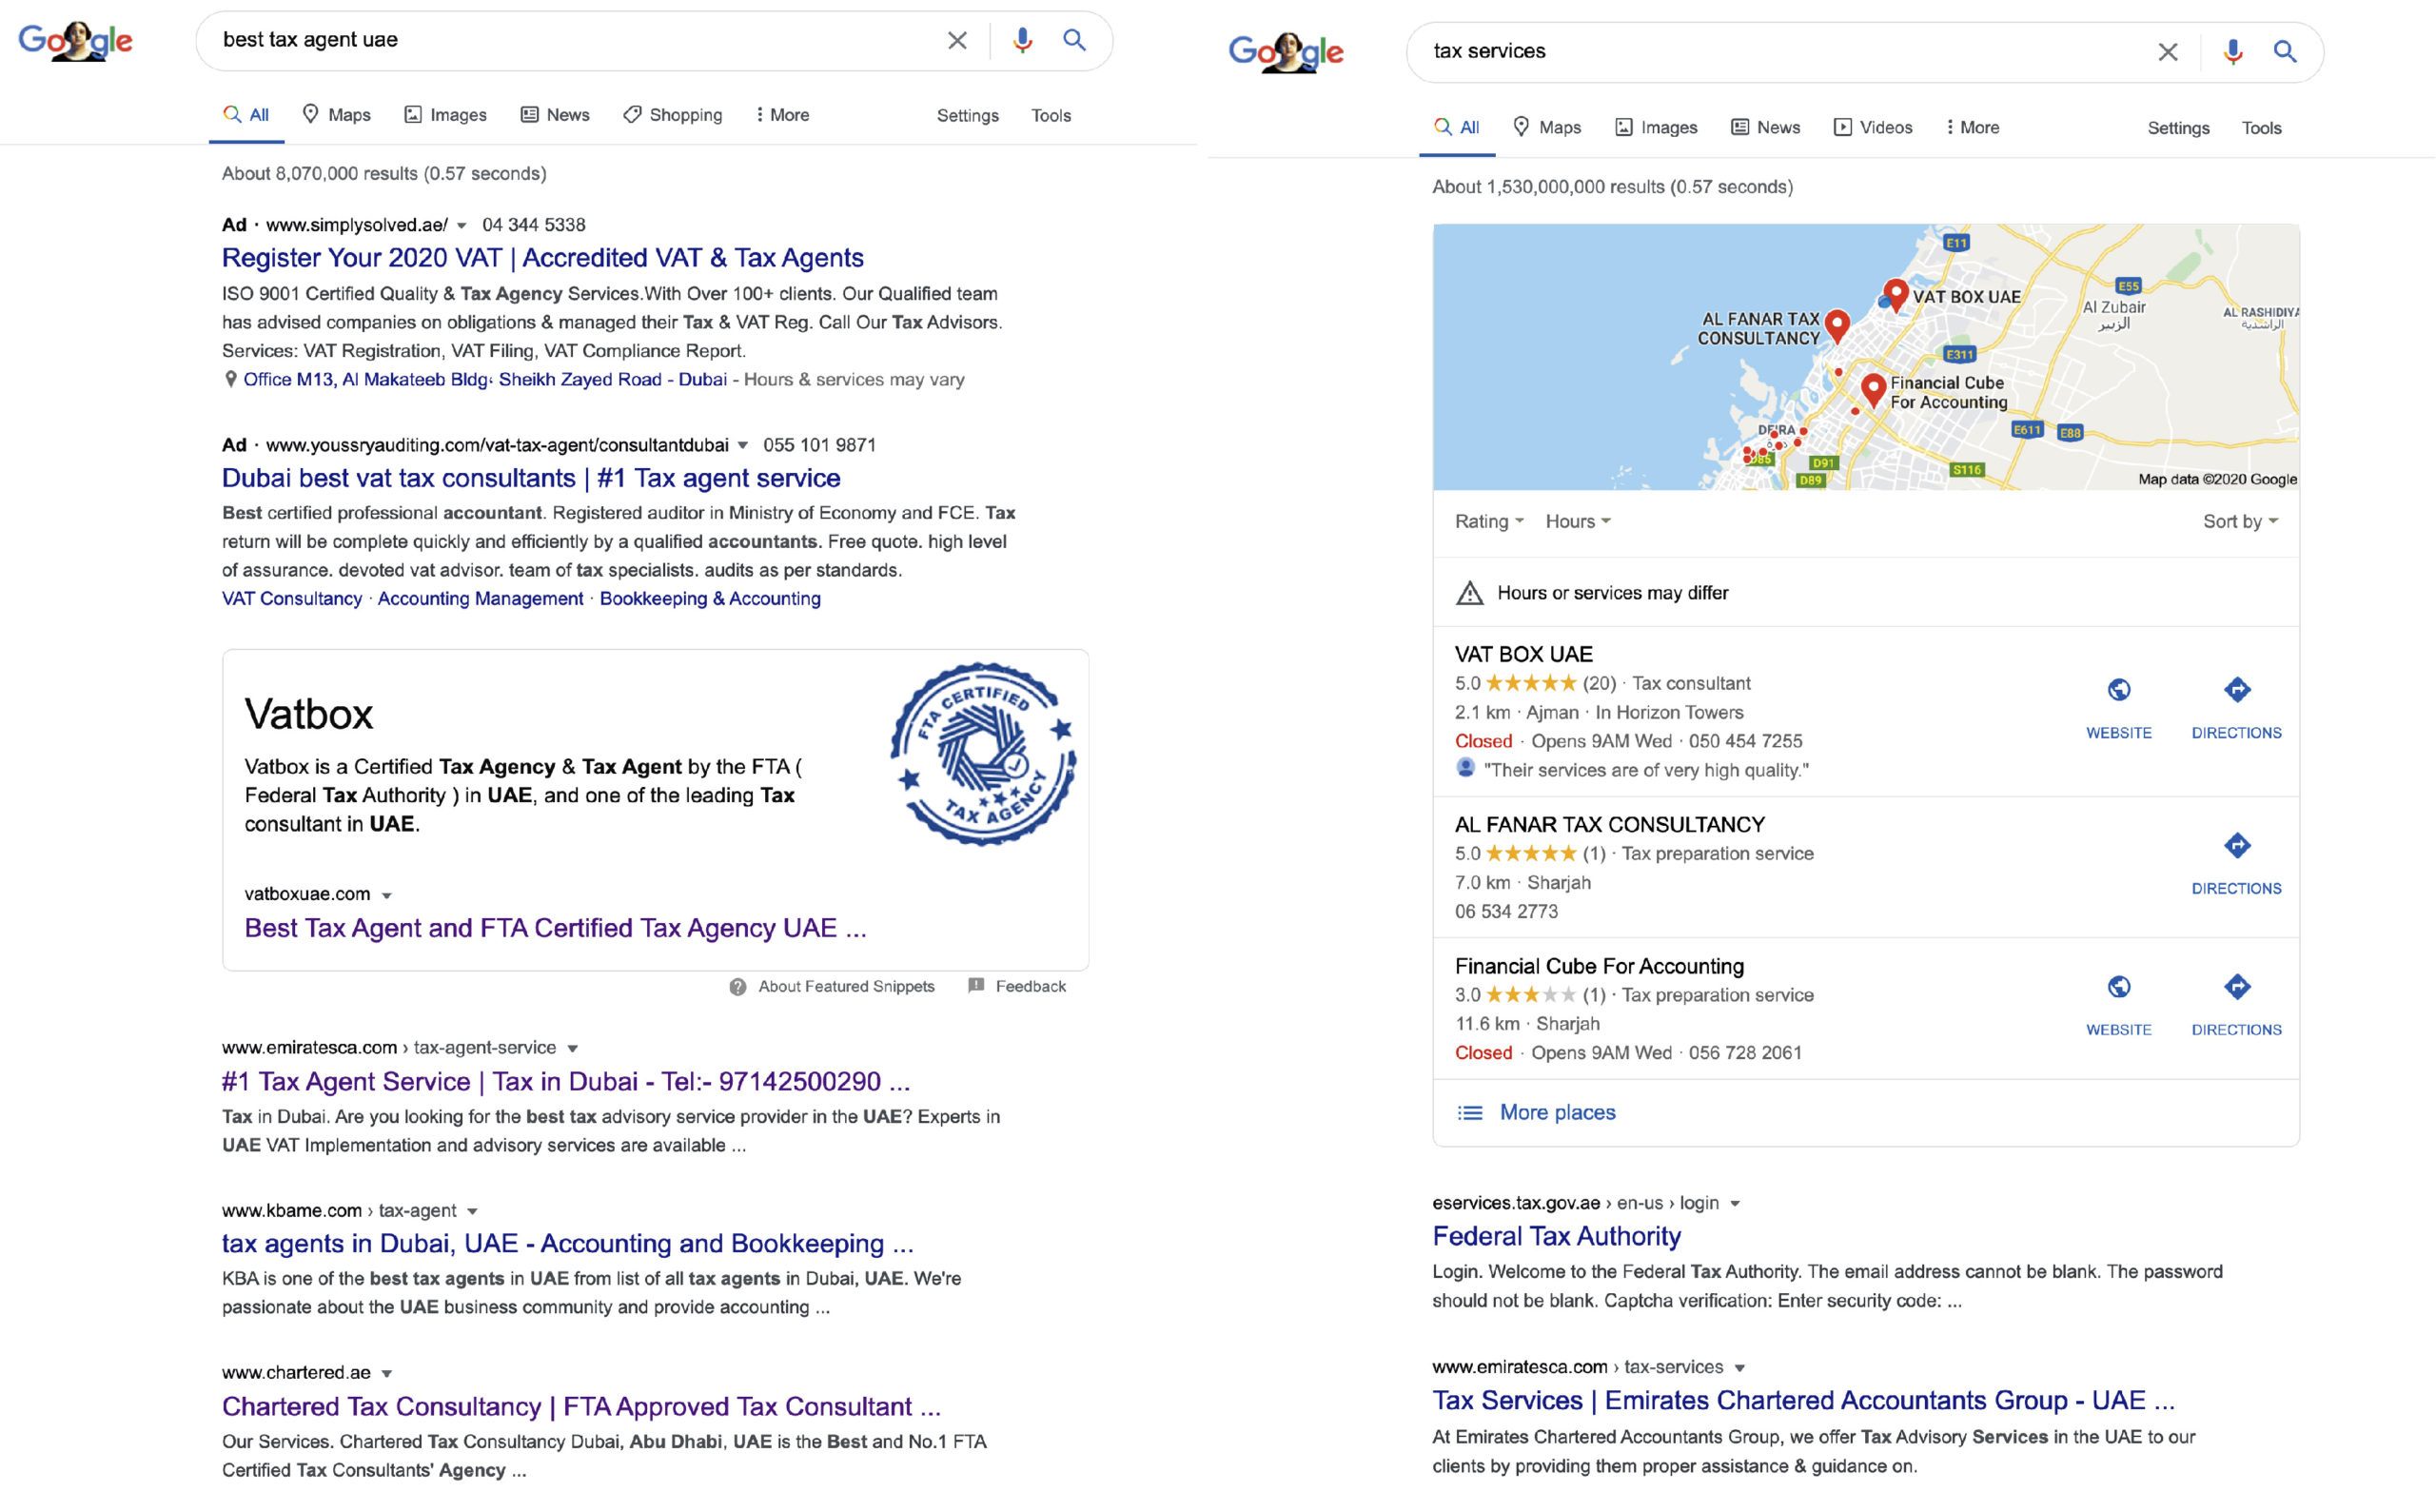Expand arrow next to vatboxuae.com
The width and height of the screenshot is (2436, 1512).
tap(386, 895)
